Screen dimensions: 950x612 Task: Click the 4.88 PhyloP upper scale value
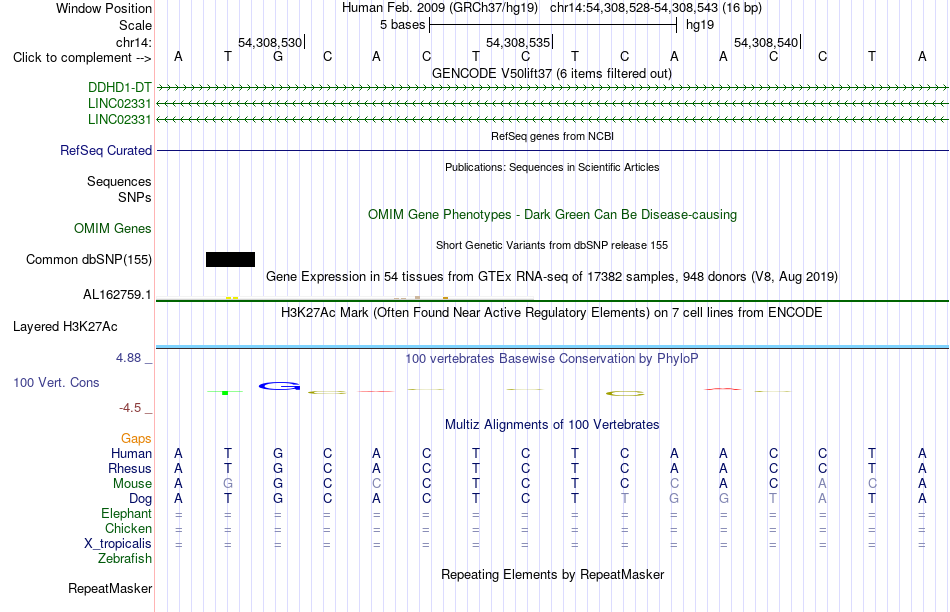pos(128,358)
